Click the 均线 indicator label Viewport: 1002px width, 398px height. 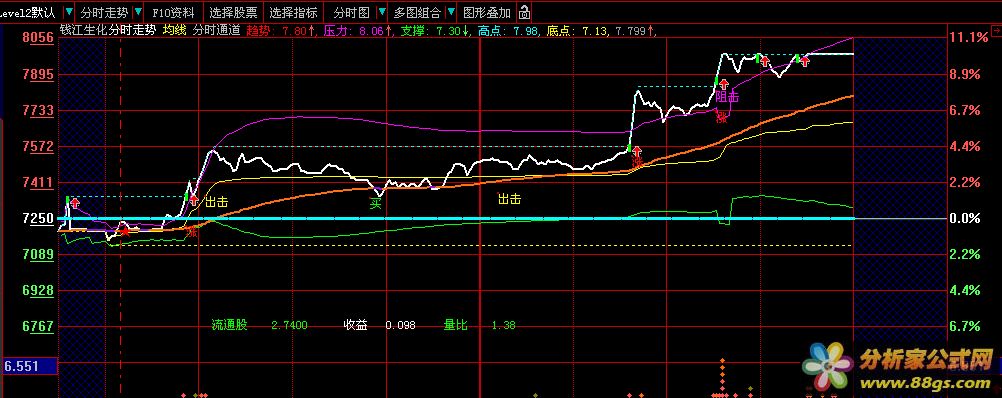[174, 30]
